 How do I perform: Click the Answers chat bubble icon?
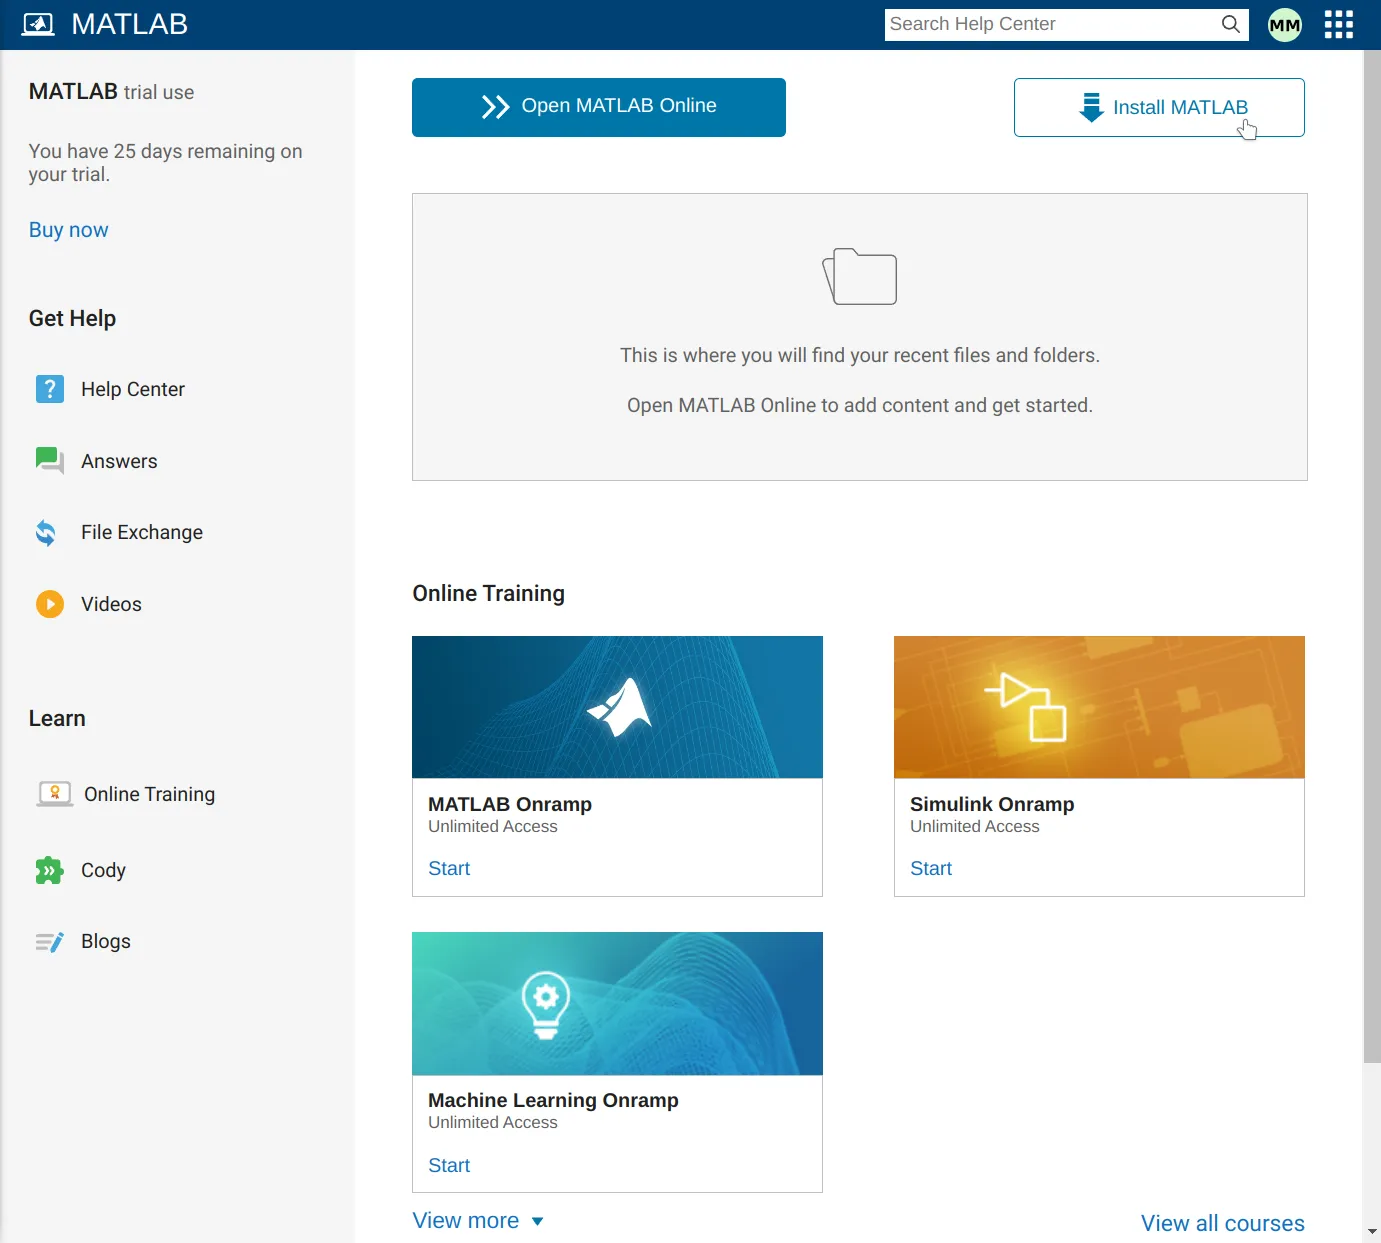point(49,461)
